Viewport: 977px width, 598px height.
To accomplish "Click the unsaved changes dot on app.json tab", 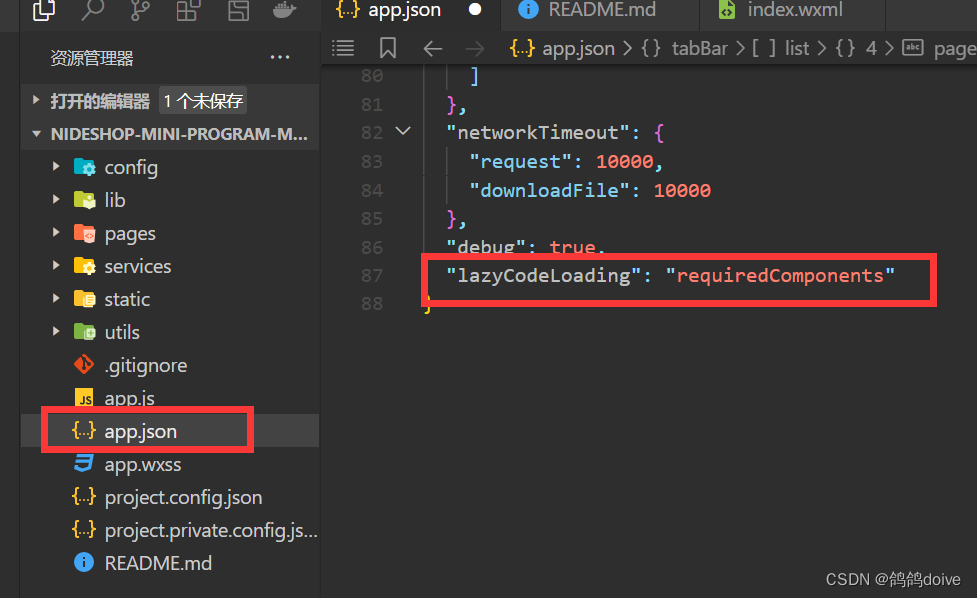I will [474, 12].
